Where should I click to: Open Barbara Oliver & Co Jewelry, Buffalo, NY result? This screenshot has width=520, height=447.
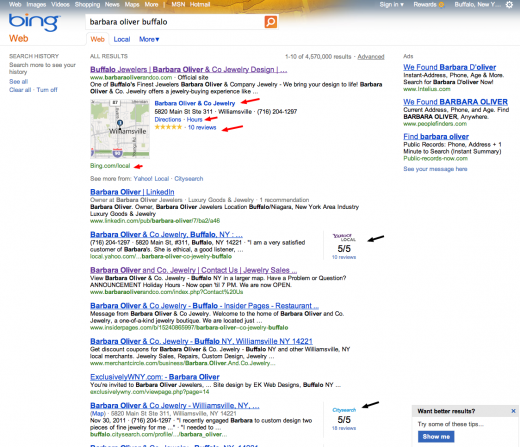pyautogui.click(x=166, y=235)
